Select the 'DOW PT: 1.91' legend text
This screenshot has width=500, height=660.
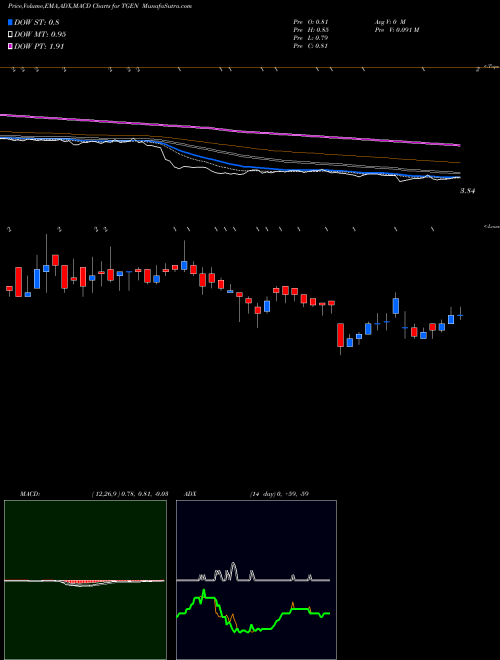pos(39,46)
